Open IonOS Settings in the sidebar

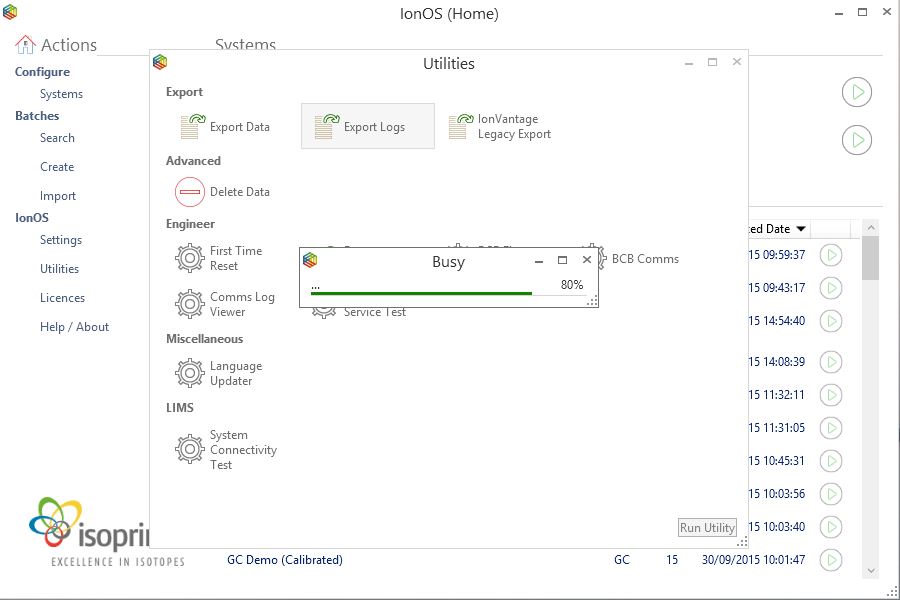pyautogui.click(x=61, y=240)
